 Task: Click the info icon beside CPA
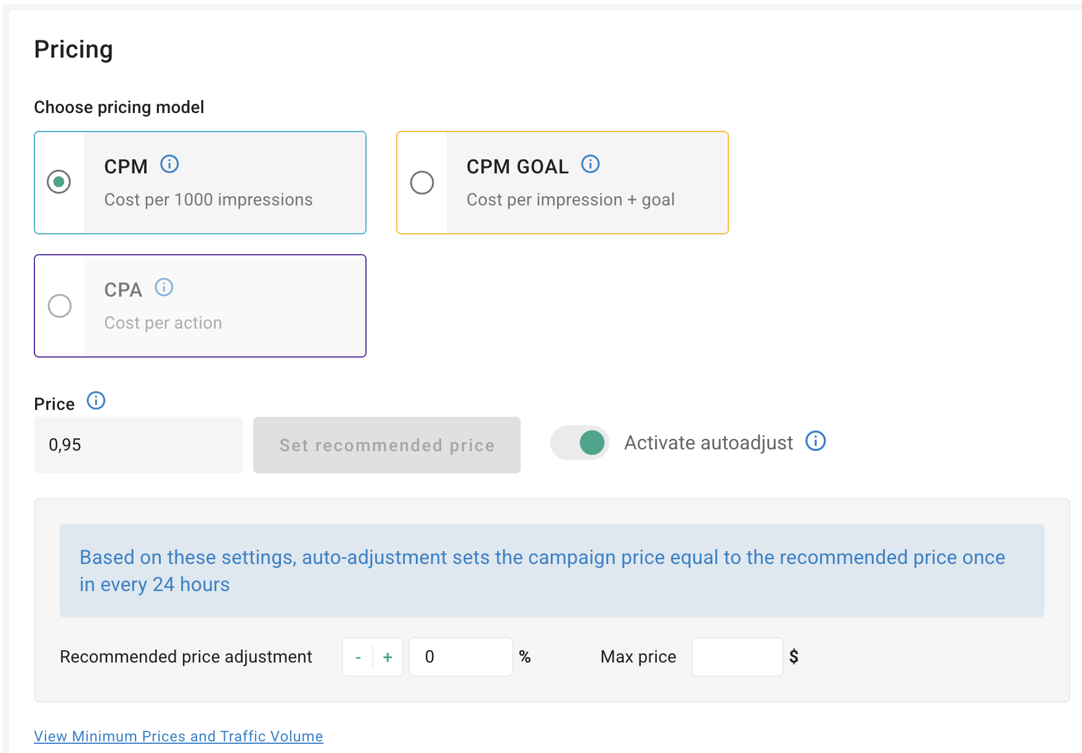pyautogui.click(x=164, y=288)
